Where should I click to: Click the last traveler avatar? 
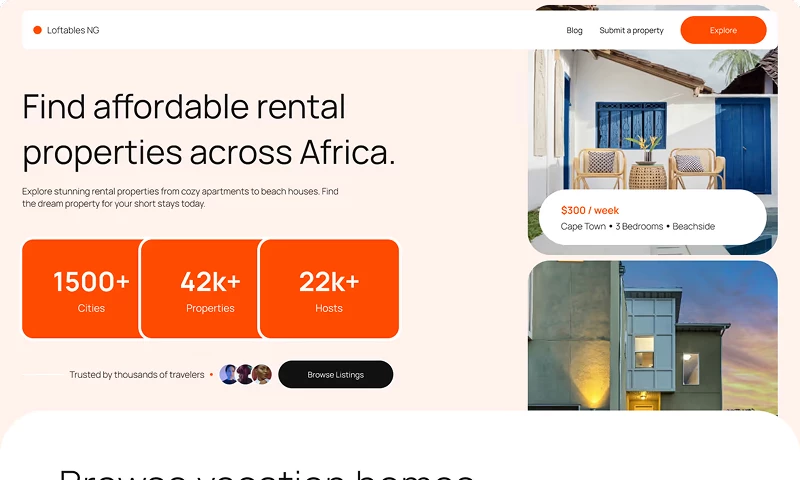pyautogui.click(x=262, y=375)
